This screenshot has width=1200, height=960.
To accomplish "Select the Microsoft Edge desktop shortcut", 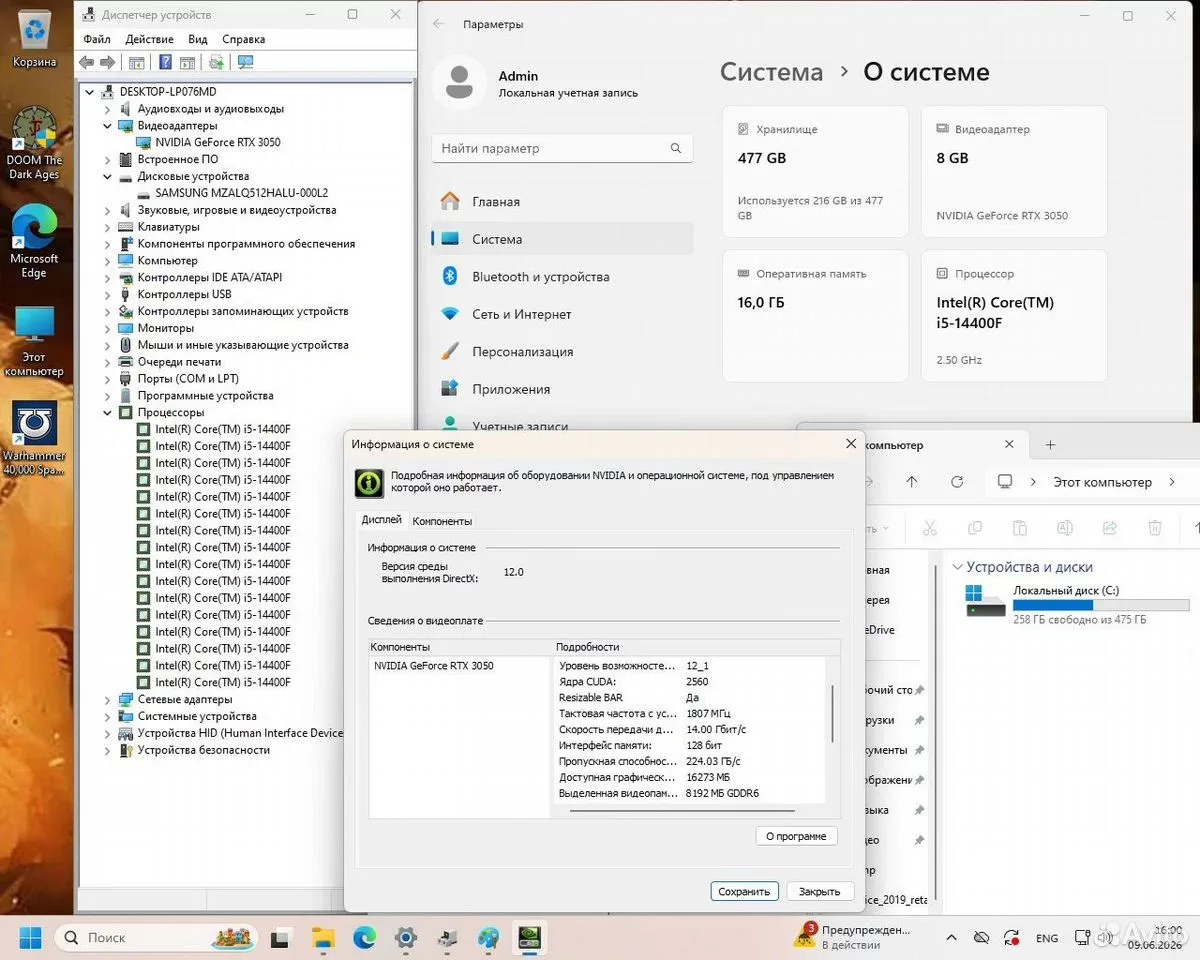I will pos(34,241).
